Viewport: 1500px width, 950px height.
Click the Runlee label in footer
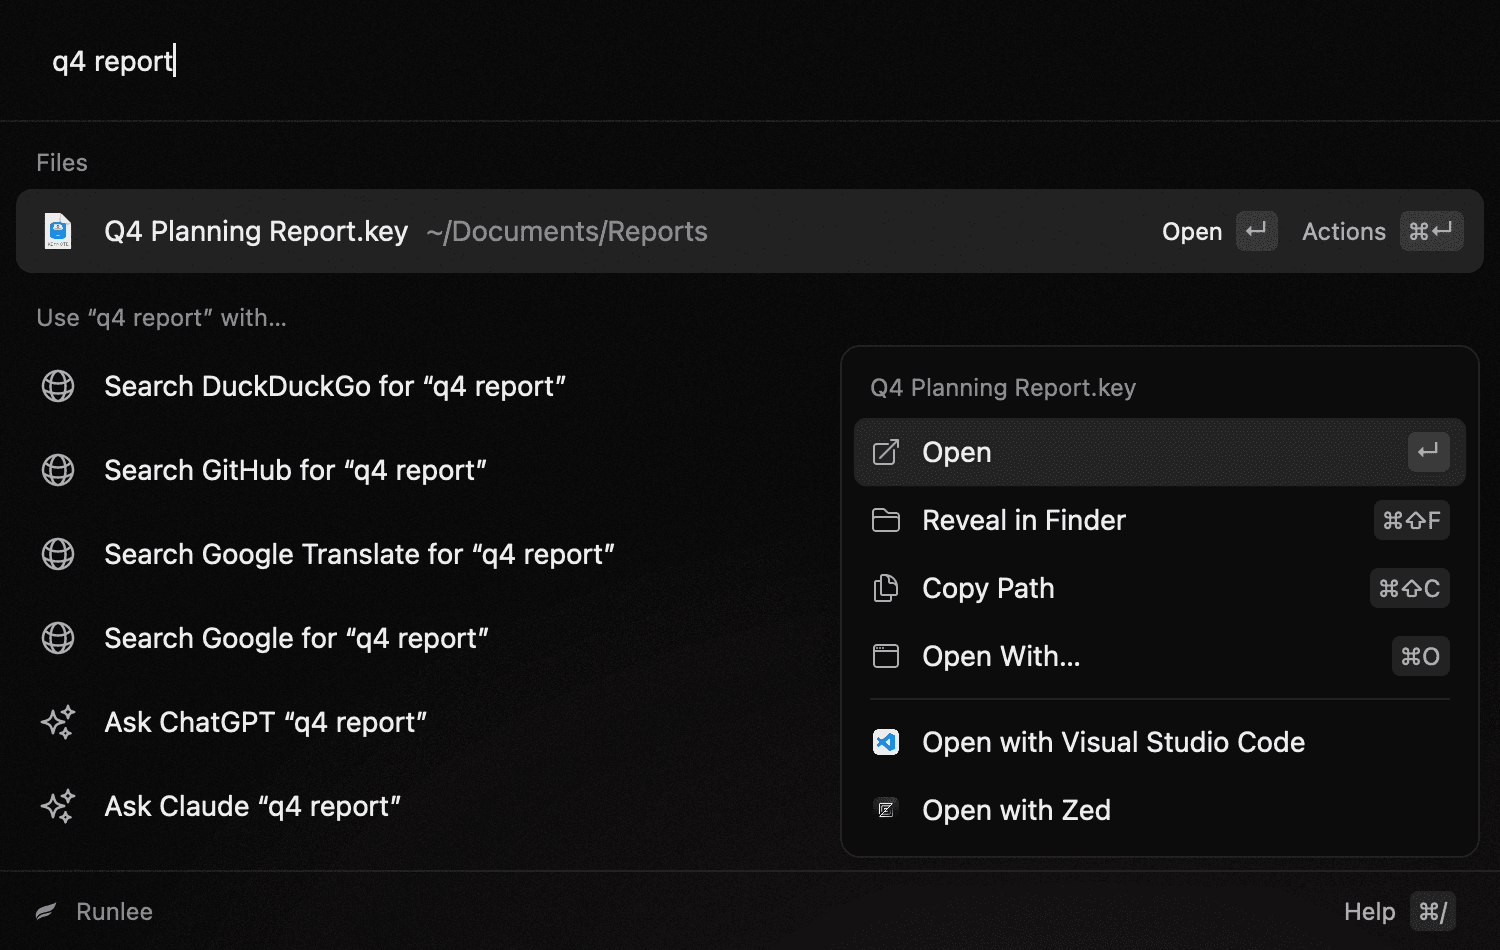[114, 912]
